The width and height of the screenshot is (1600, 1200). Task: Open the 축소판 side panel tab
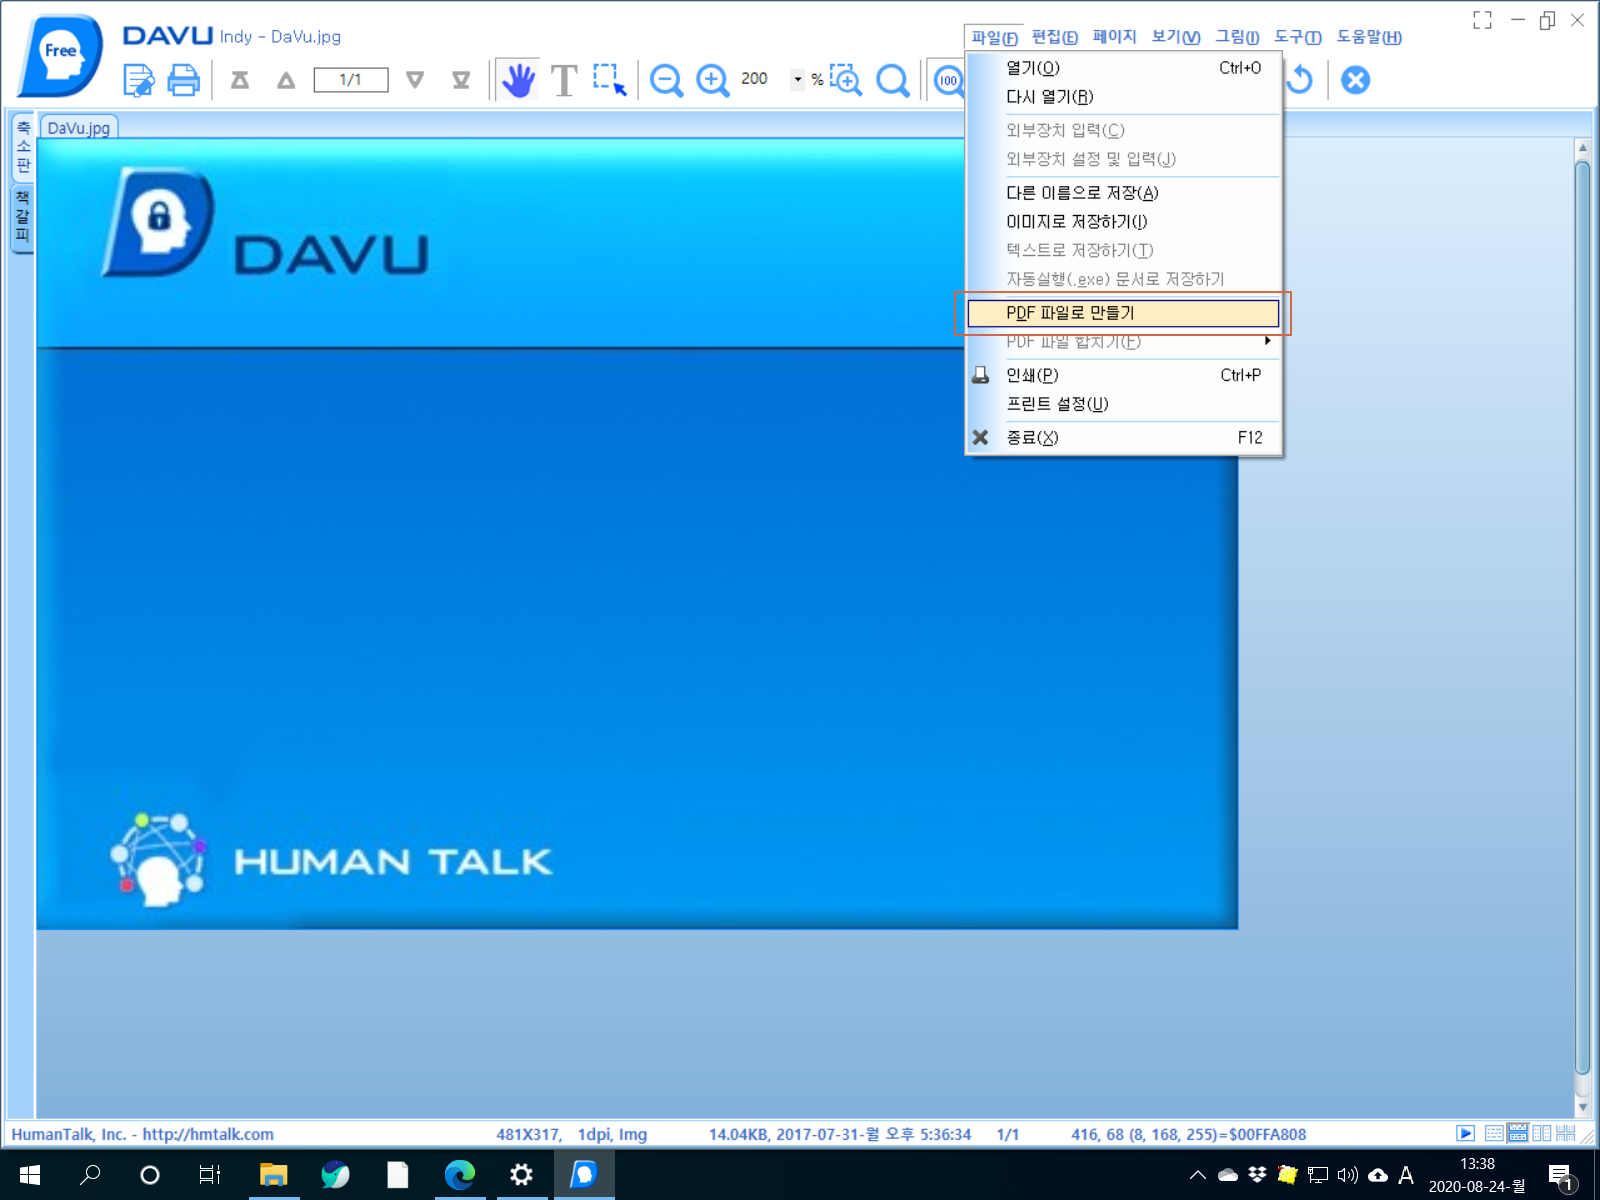[22, 146]
